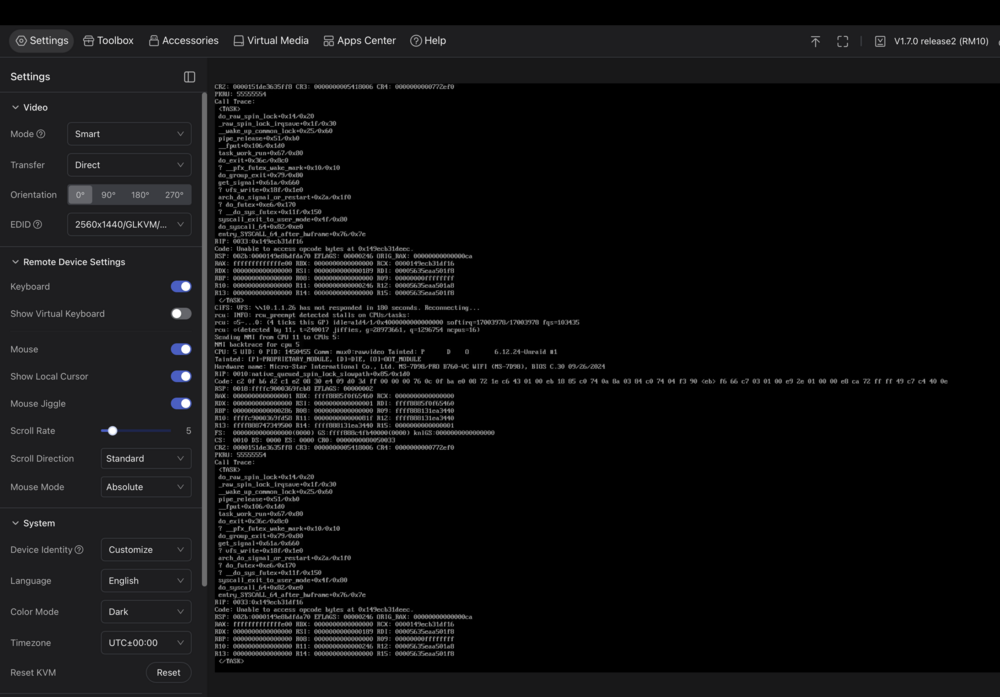
Task: Click the Settings gear icon in toolbar
Action: [21, 41]
